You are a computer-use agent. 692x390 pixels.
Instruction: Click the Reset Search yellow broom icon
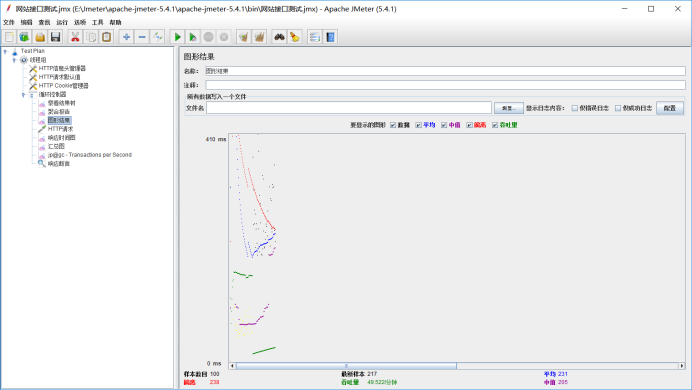[x=295, y=37]
